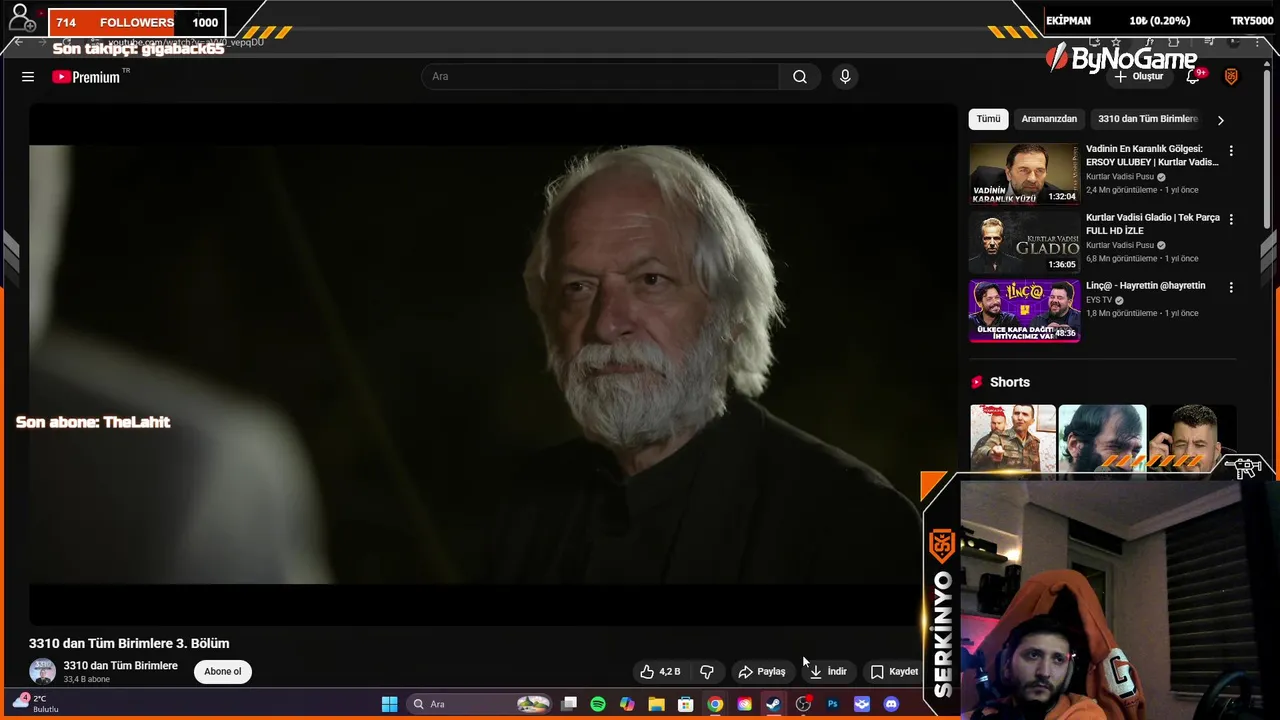Open options for the Ersoy Ulubey video
The image size is (1280, 720).
(1231, 151)
